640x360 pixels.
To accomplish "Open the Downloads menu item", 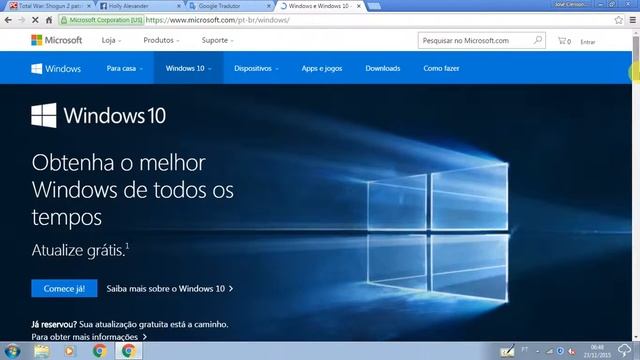I will pyautogui.click(x=383, y=69).
